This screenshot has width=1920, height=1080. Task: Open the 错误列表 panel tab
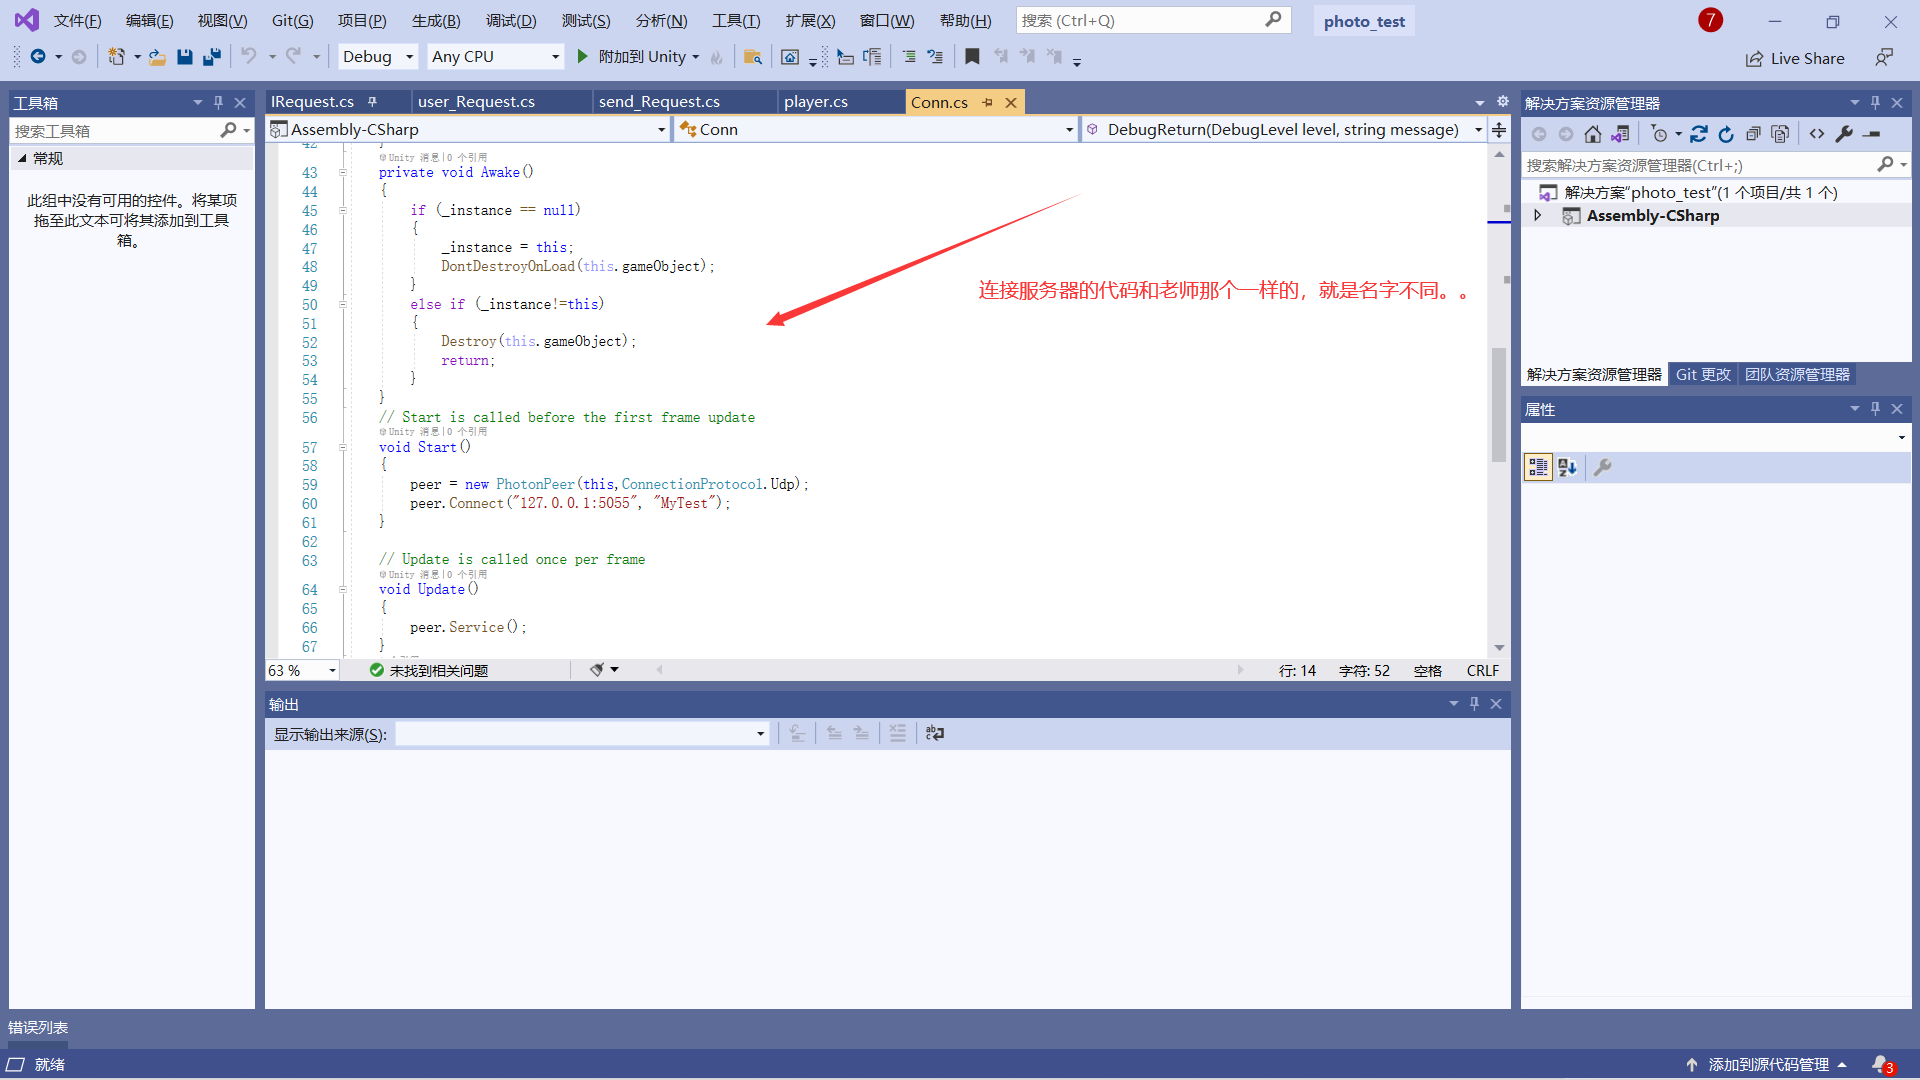click(x=38, y=1028)
